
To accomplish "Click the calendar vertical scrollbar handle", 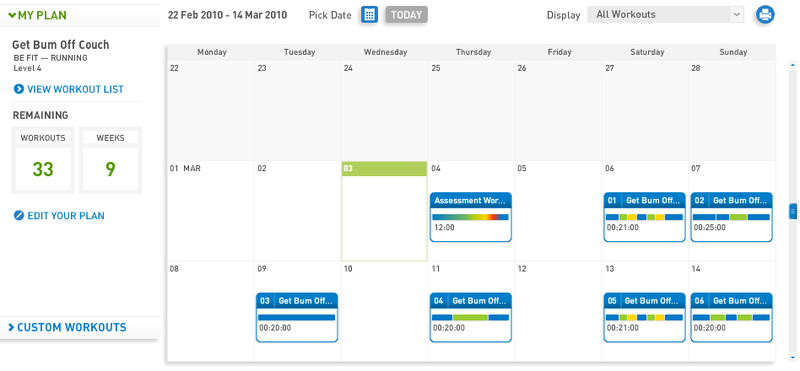I will tap(793, 211).
